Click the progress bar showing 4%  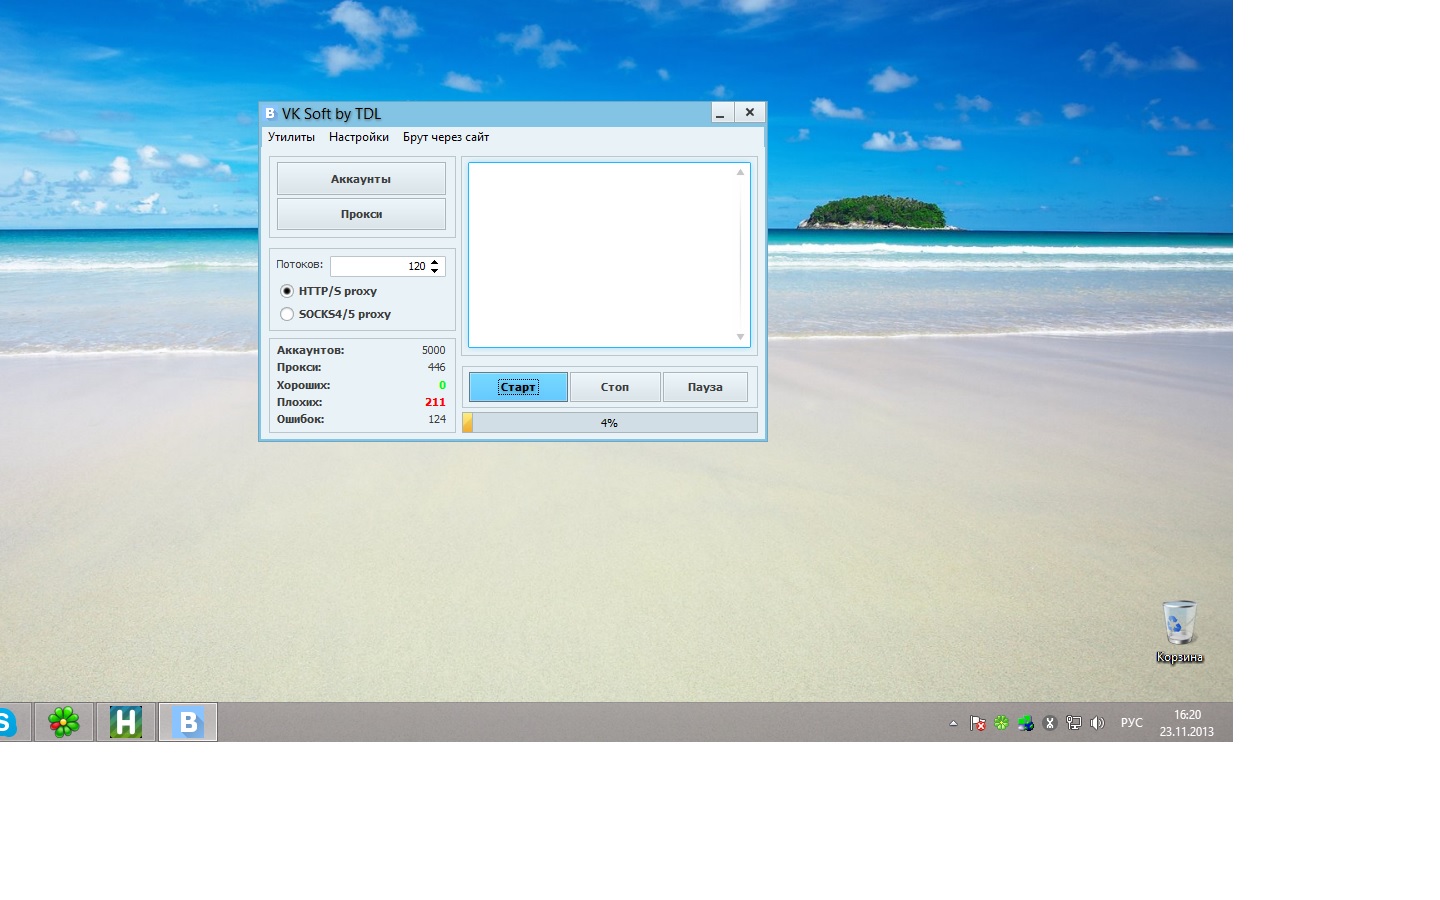(610, 423)
